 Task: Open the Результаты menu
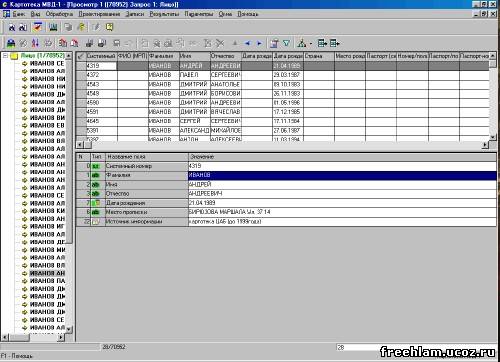click(x=164, y=14)
